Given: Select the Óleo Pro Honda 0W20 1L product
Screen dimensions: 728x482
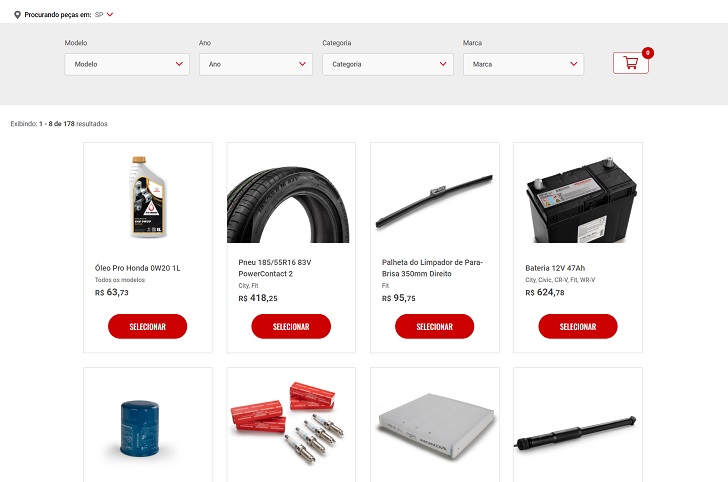Looking at the screenshot, I should pos(148,326).
